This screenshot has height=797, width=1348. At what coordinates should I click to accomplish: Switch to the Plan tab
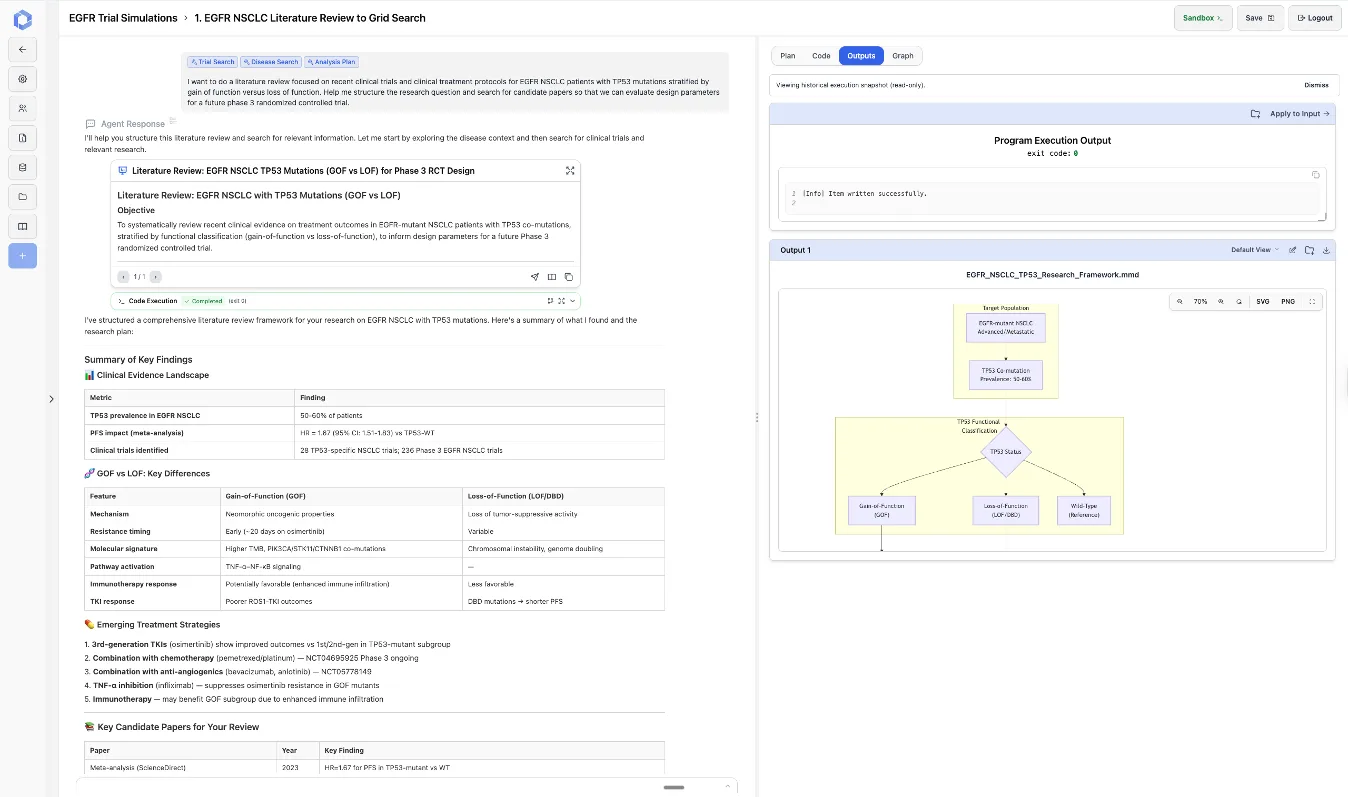point(788,56)
